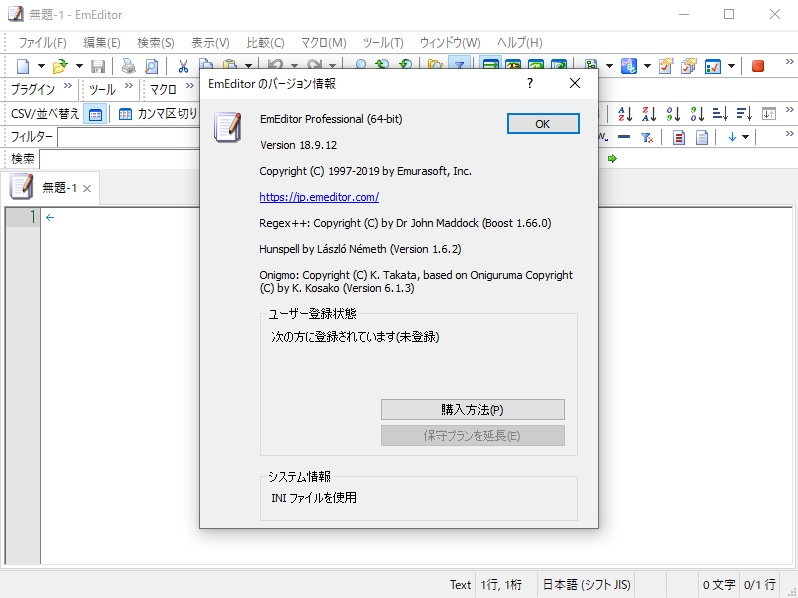The image size is (798, 598).
Task: Open the dropdown arrow beside New icon
Action: coord(41,66)
